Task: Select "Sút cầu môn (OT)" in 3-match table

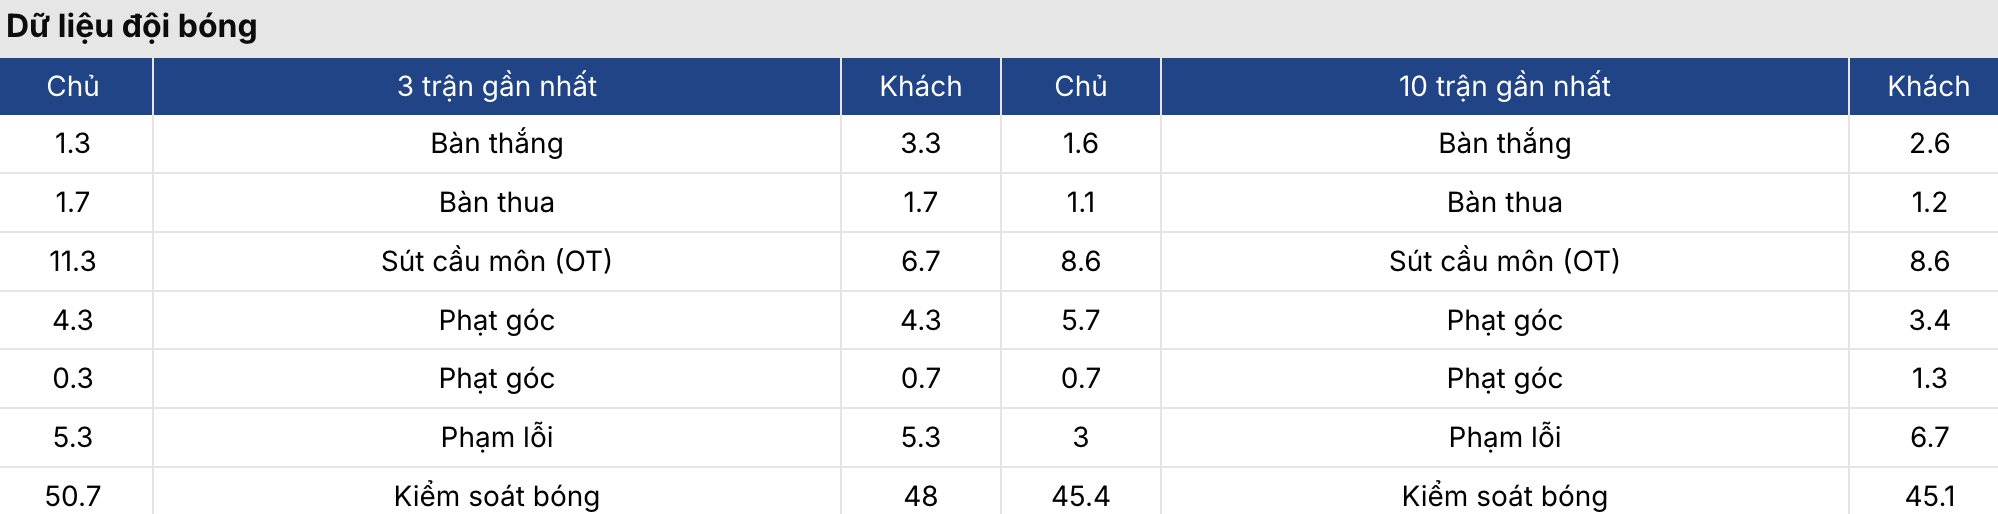Action: point(496,261)
